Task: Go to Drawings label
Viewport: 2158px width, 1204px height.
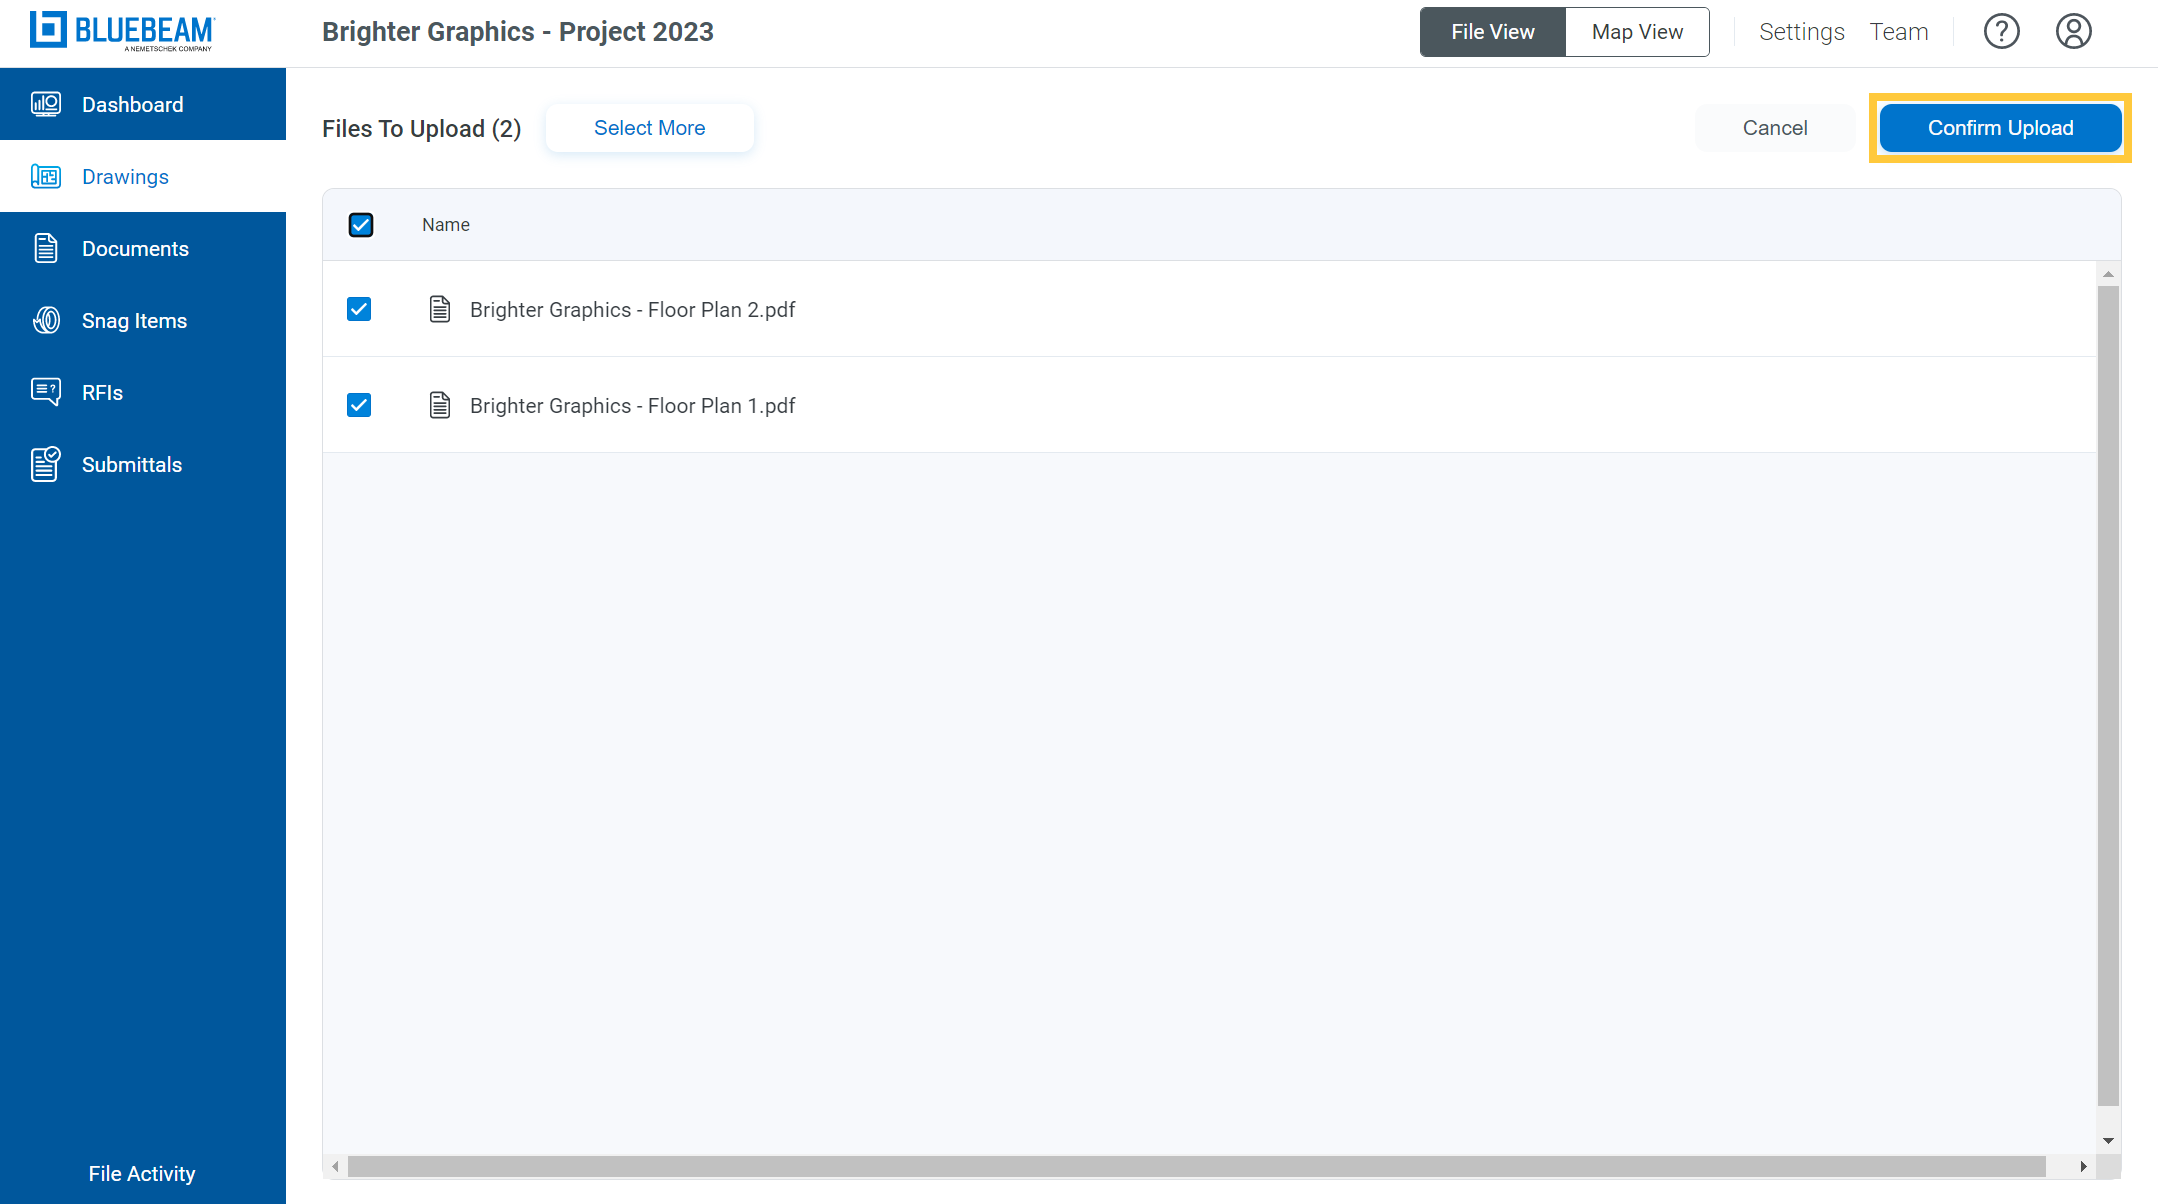Action: tap(125, 177)
